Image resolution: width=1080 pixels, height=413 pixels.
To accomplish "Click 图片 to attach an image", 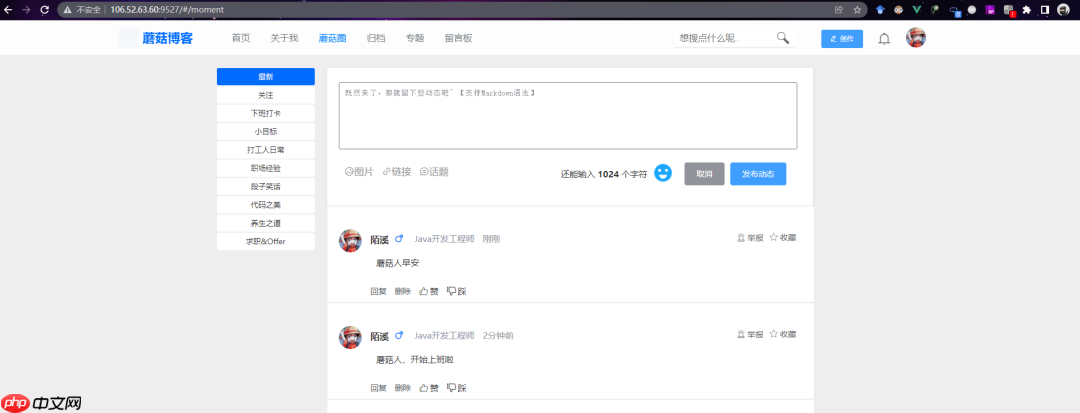I will click(x=359, y=171).
